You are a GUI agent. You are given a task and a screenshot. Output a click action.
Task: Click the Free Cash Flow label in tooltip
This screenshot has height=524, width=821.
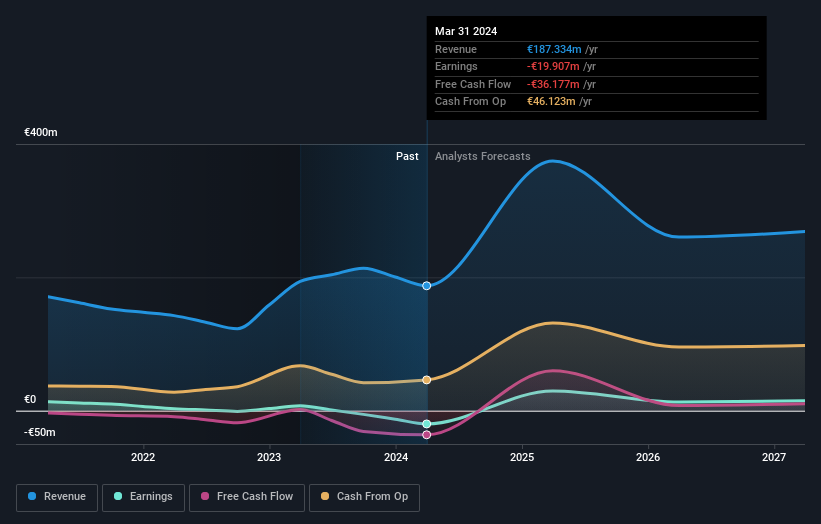(473, 84)
